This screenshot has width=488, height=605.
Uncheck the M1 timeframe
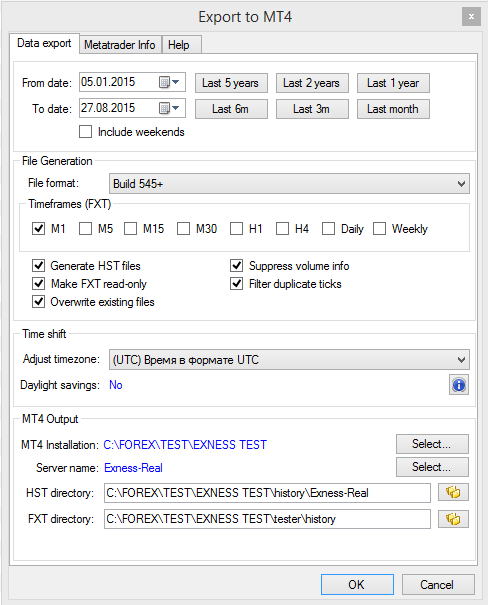click(x=38, y=228)
